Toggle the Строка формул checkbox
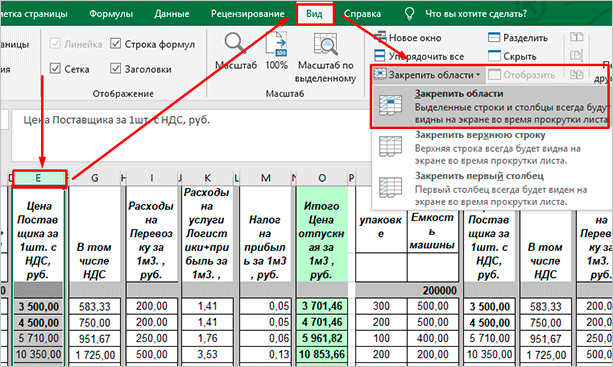Image resolution: width=613 pixels, height=367 pixels. [x=115, y=43]
